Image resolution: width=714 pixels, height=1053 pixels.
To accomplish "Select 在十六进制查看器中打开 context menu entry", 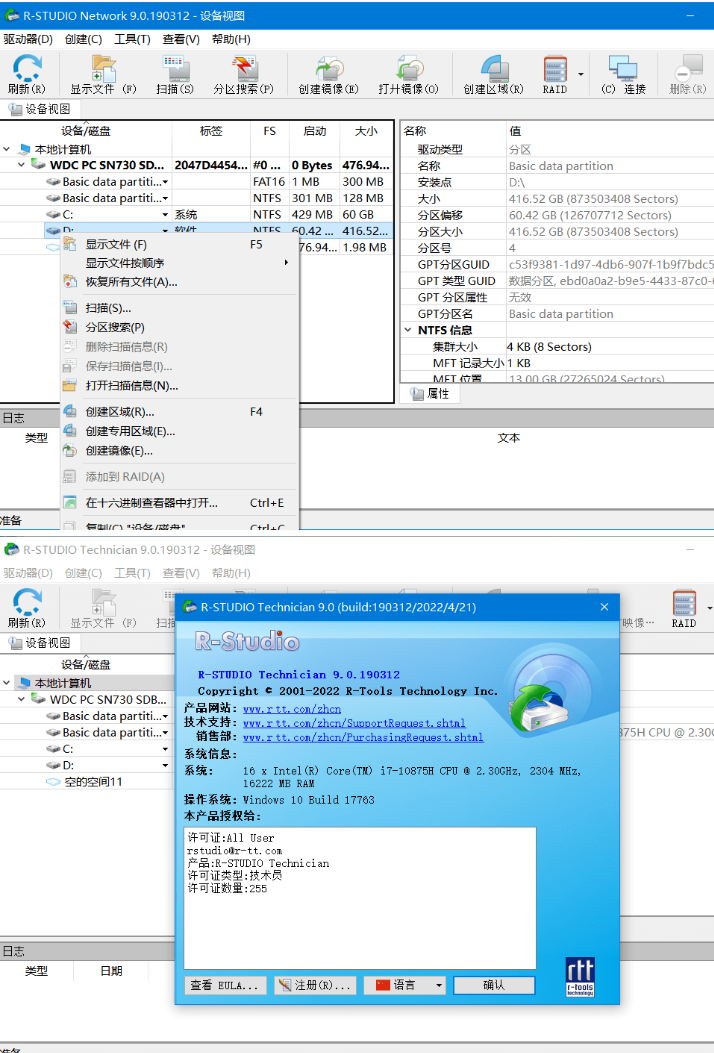I will click(151, 503).
